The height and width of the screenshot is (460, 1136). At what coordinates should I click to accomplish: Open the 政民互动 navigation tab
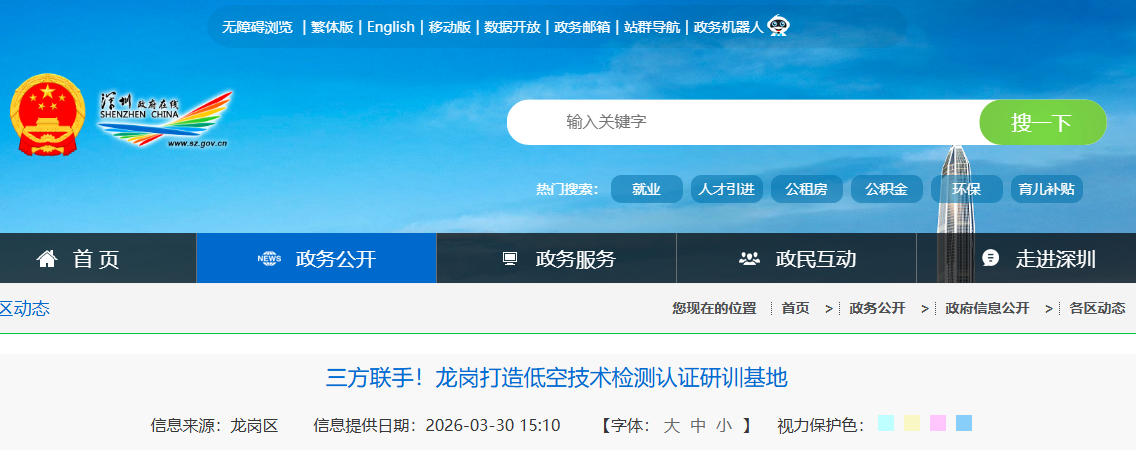coord(796,259)
